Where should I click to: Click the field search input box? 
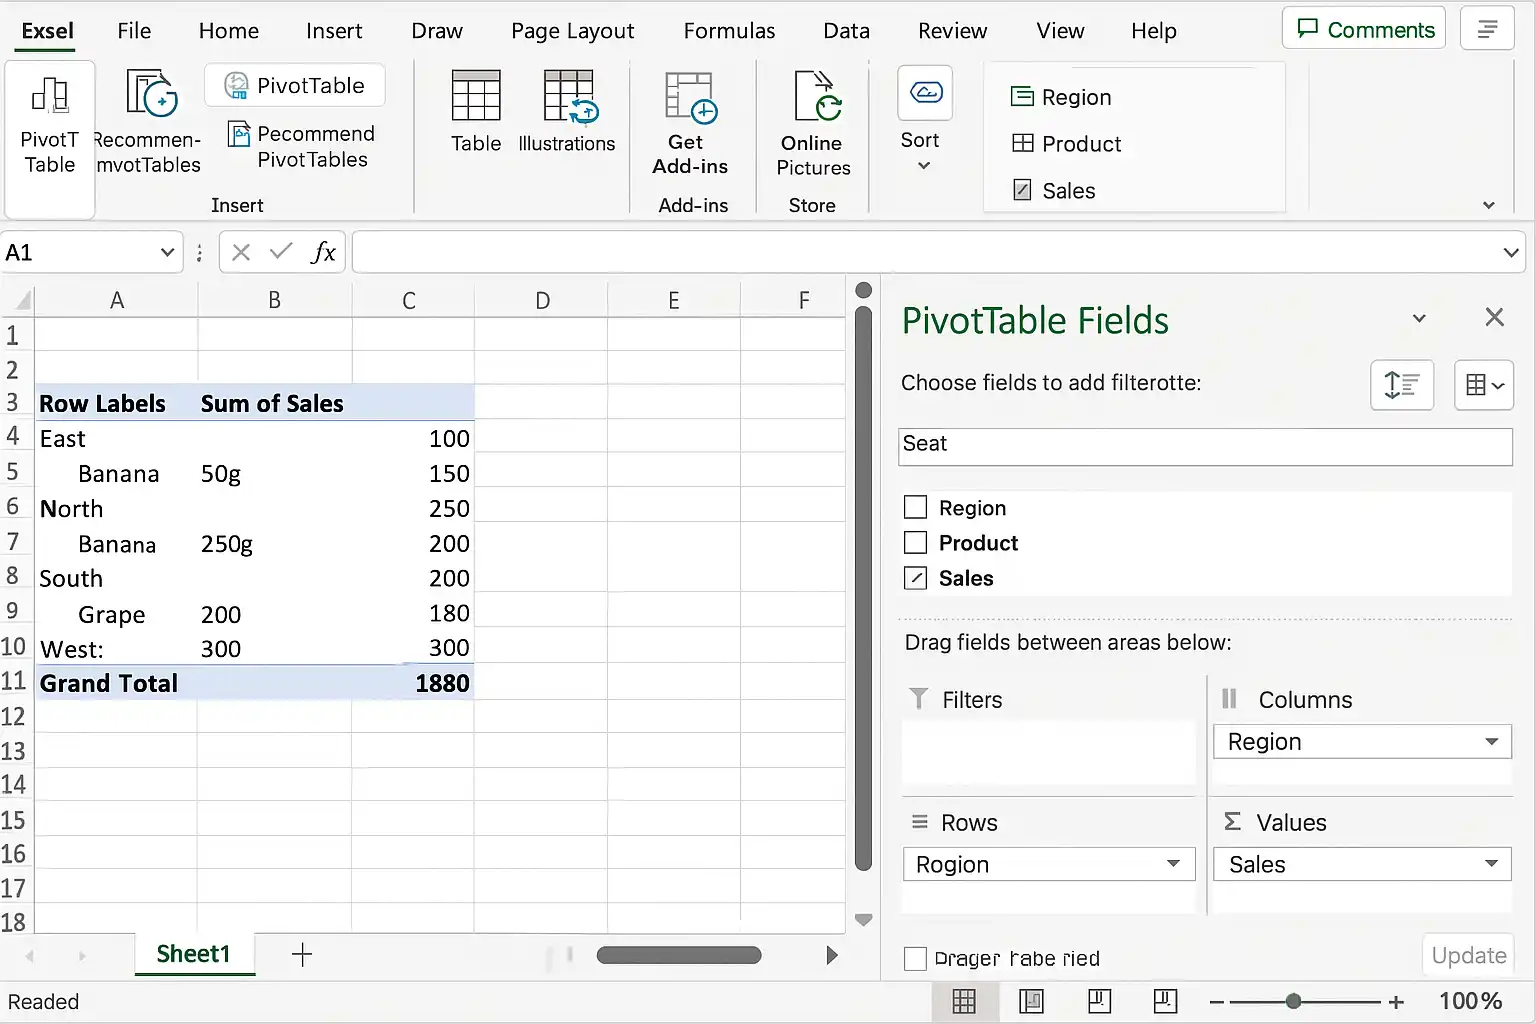(1205, 446)
